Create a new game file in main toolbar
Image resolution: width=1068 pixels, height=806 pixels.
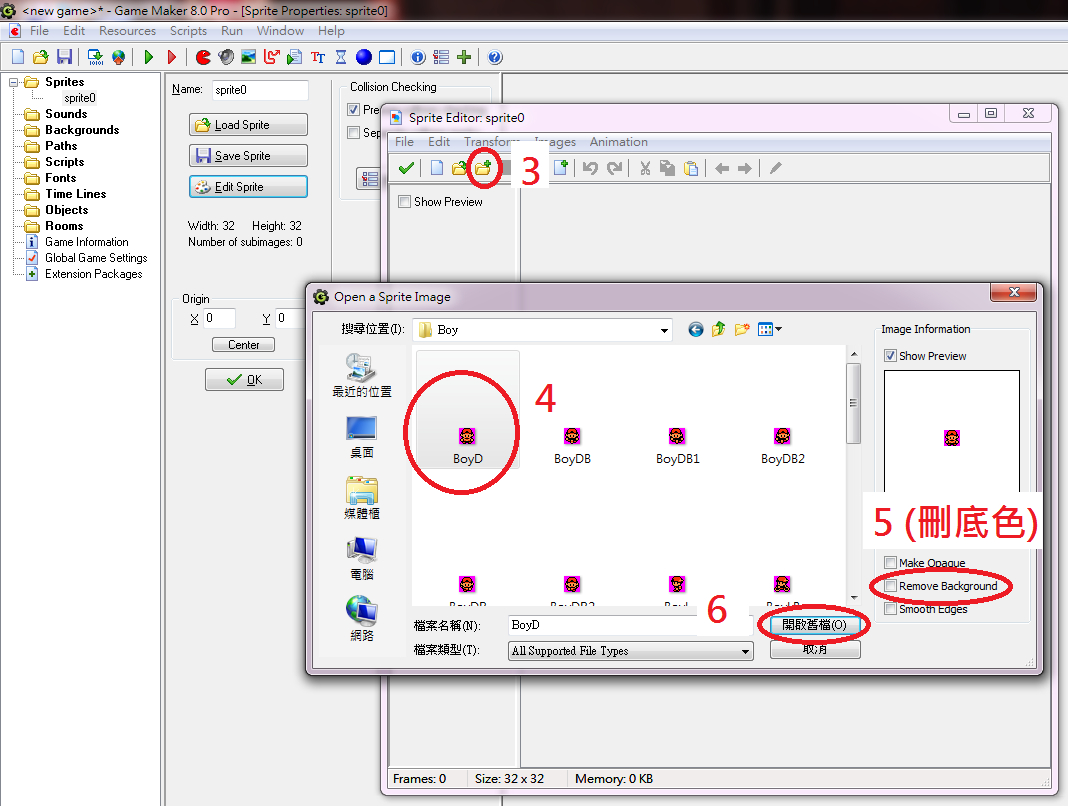pyautogui.click(x=18, y=57)
